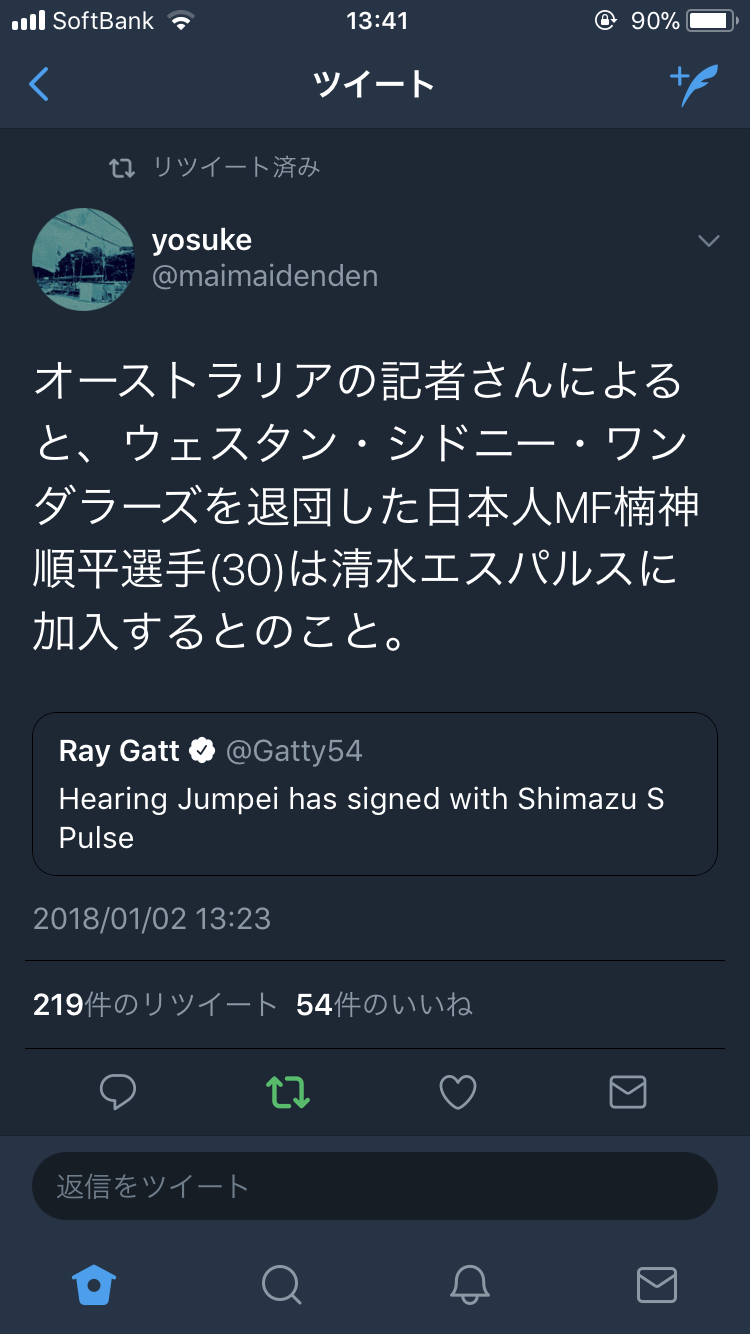This screenshot has width=750, height=1334.
Task: Open quoted Ray Gatt tweet
Action: (x=374, y=794)
